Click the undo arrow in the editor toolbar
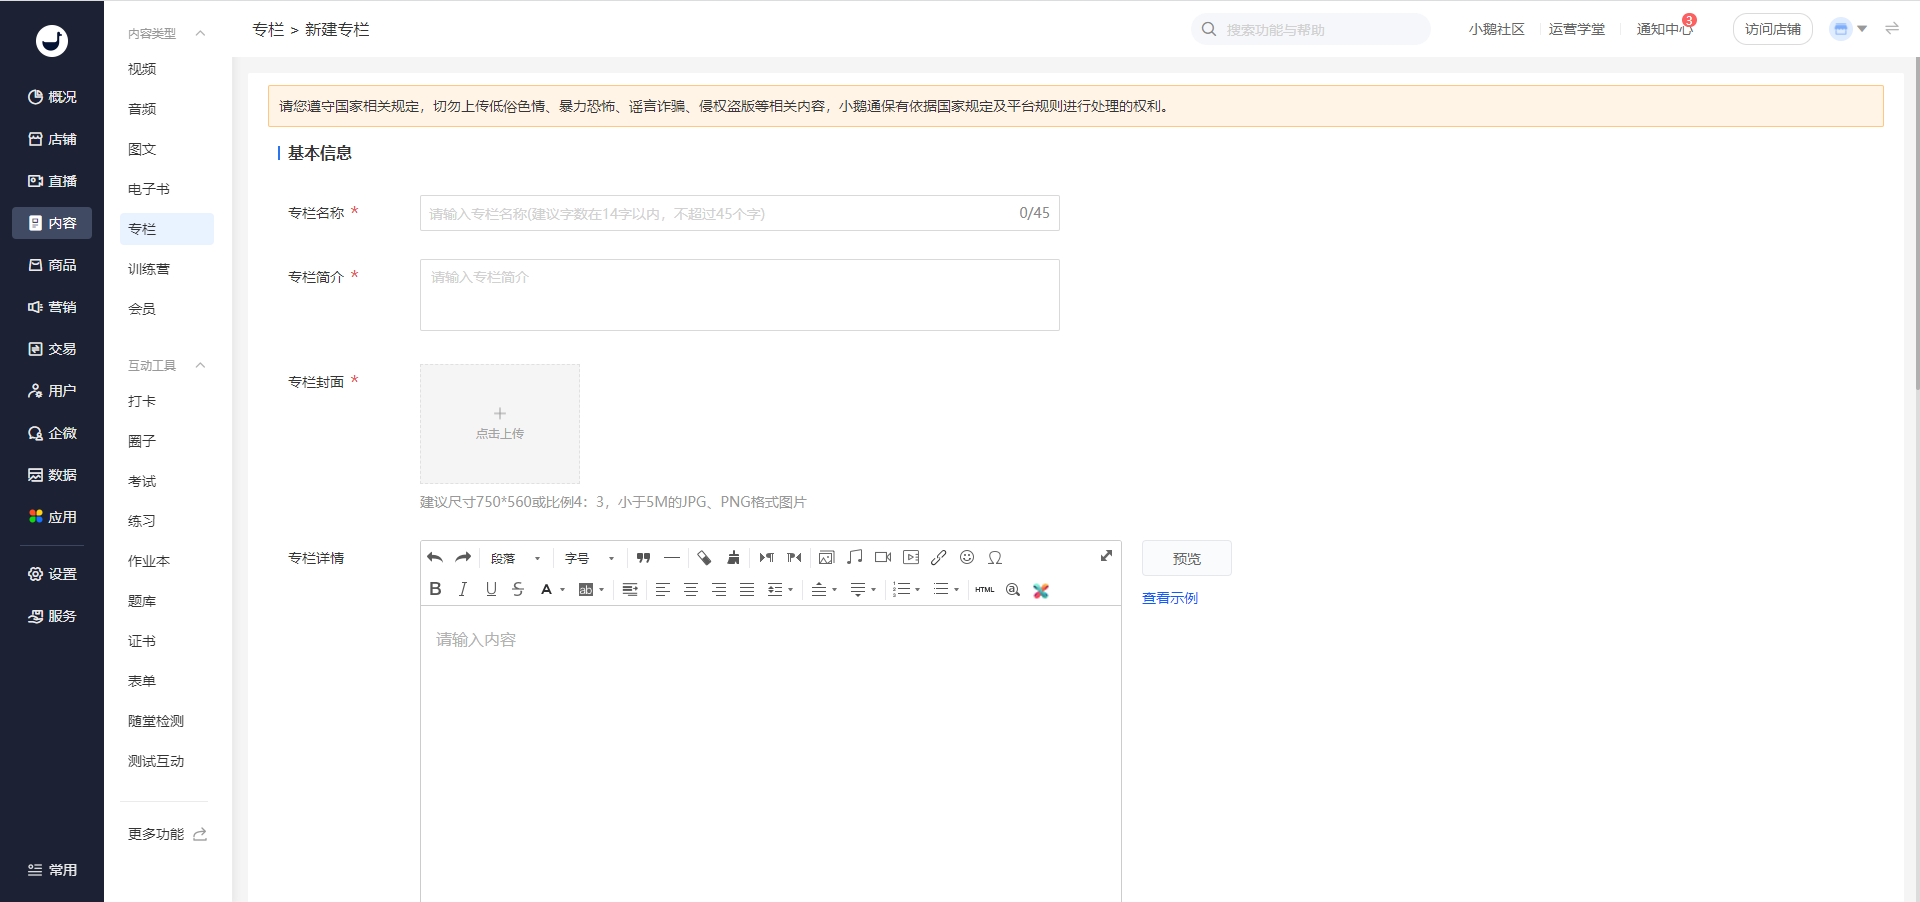This screenshot has width=1920, height=902. [435, 558]
